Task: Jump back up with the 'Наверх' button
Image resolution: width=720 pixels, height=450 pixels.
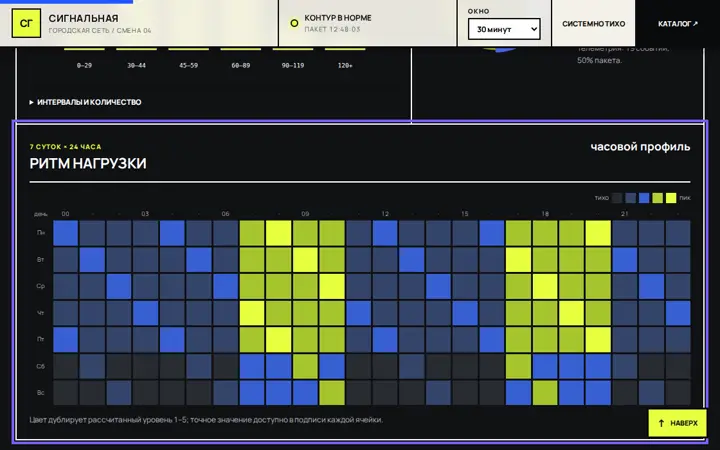Action: pos(677,423)
